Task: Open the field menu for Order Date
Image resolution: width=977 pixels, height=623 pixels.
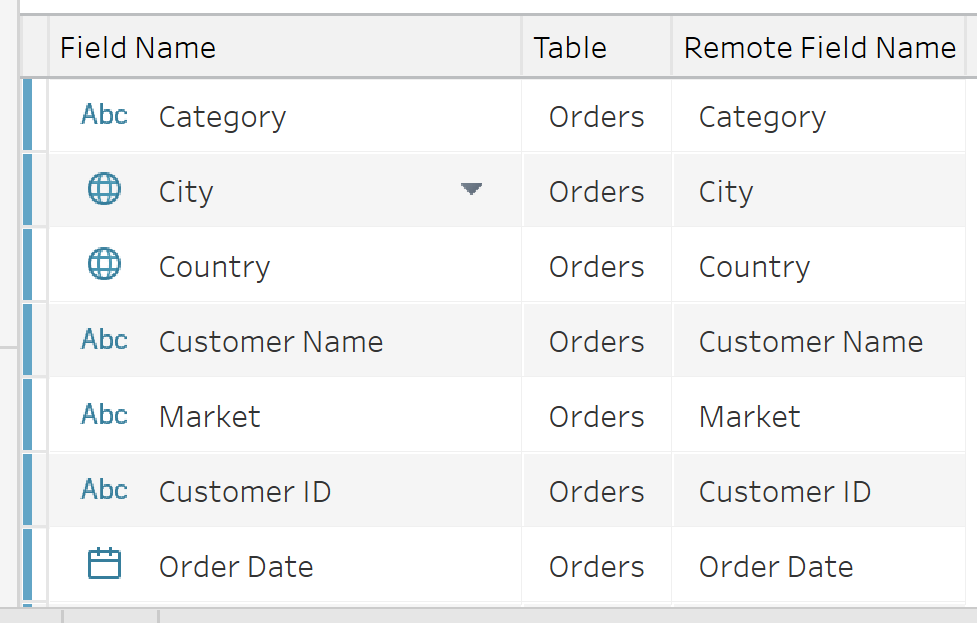Action: (470, 566)
